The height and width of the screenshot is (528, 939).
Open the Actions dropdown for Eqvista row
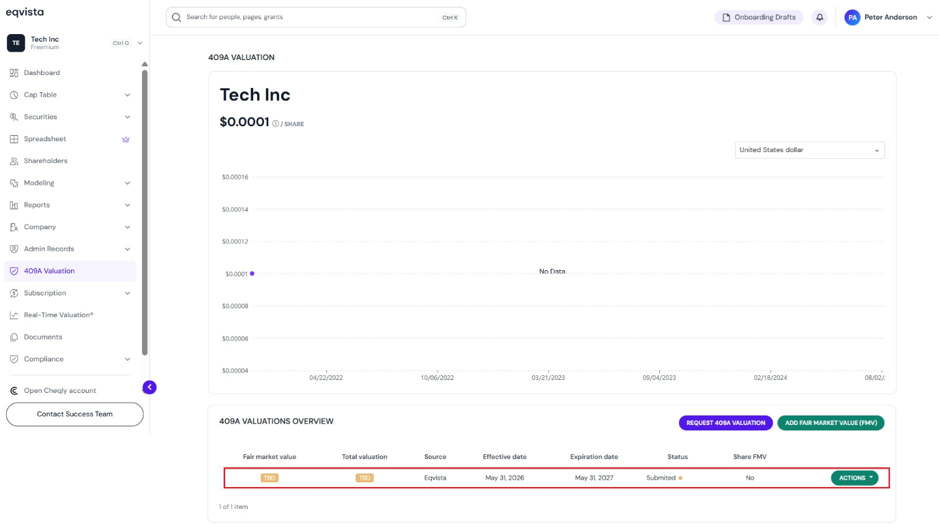click(x=855, y=478)
